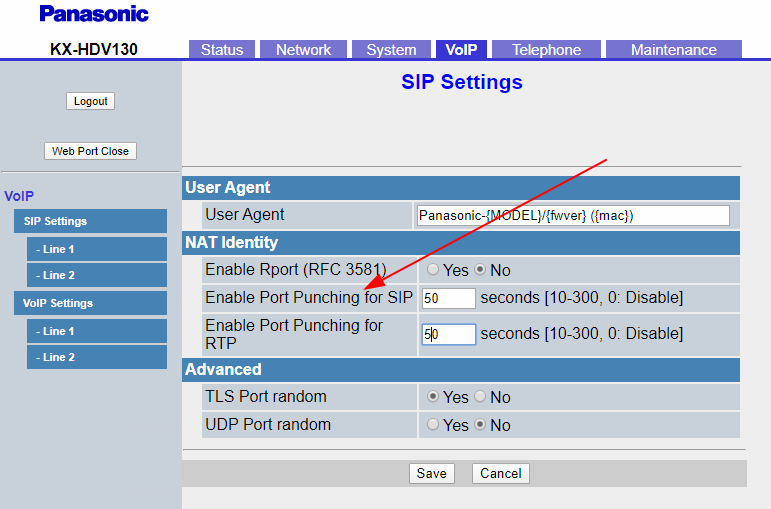
Task: Open SIP Settings in the sidebar
Action: pyautogui.click(x=56, y=221)
